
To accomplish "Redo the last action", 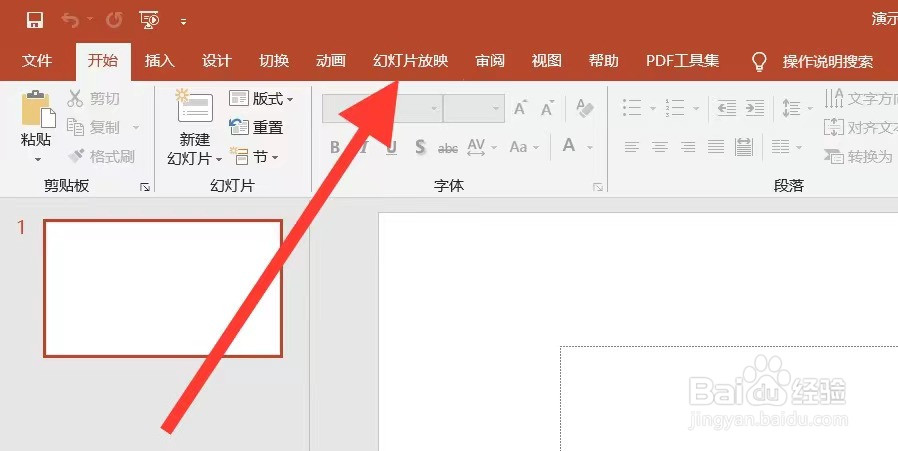I will click(x=114, y=21).
